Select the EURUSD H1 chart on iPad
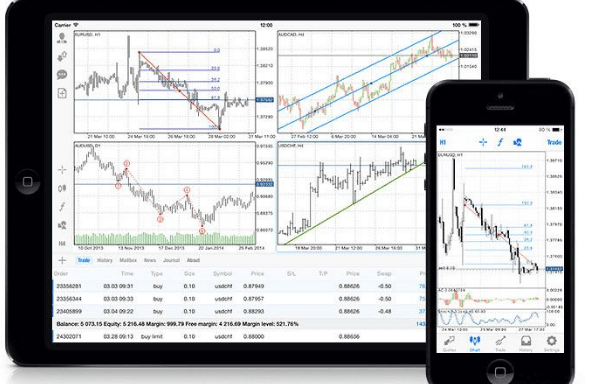The height and width of the screenshot is (384, 589). pos(165,82)
